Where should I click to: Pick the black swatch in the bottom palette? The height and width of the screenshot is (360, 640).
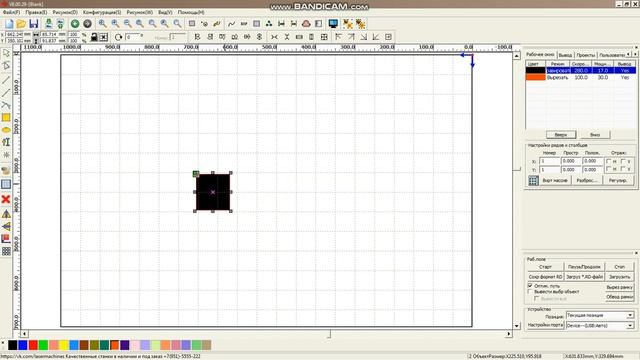[13, 345]
